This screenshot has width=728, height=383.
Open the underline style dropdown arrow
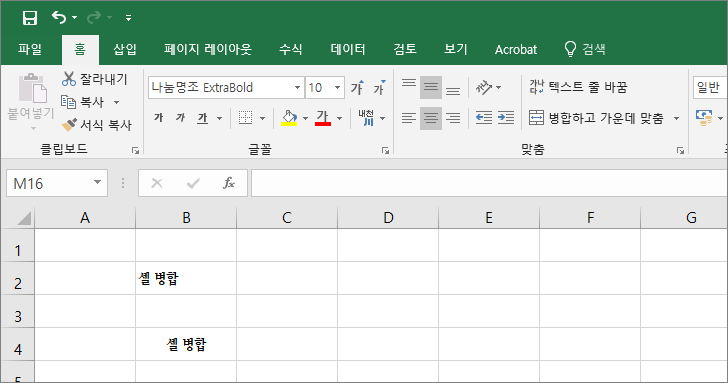(220, 119)
